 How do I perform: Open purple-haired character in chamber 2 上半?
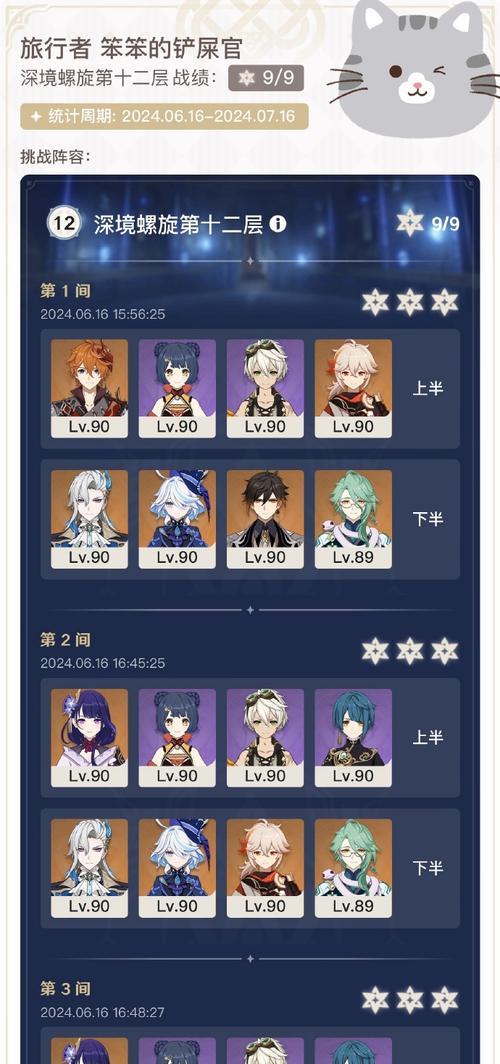(x=90, y=738)
